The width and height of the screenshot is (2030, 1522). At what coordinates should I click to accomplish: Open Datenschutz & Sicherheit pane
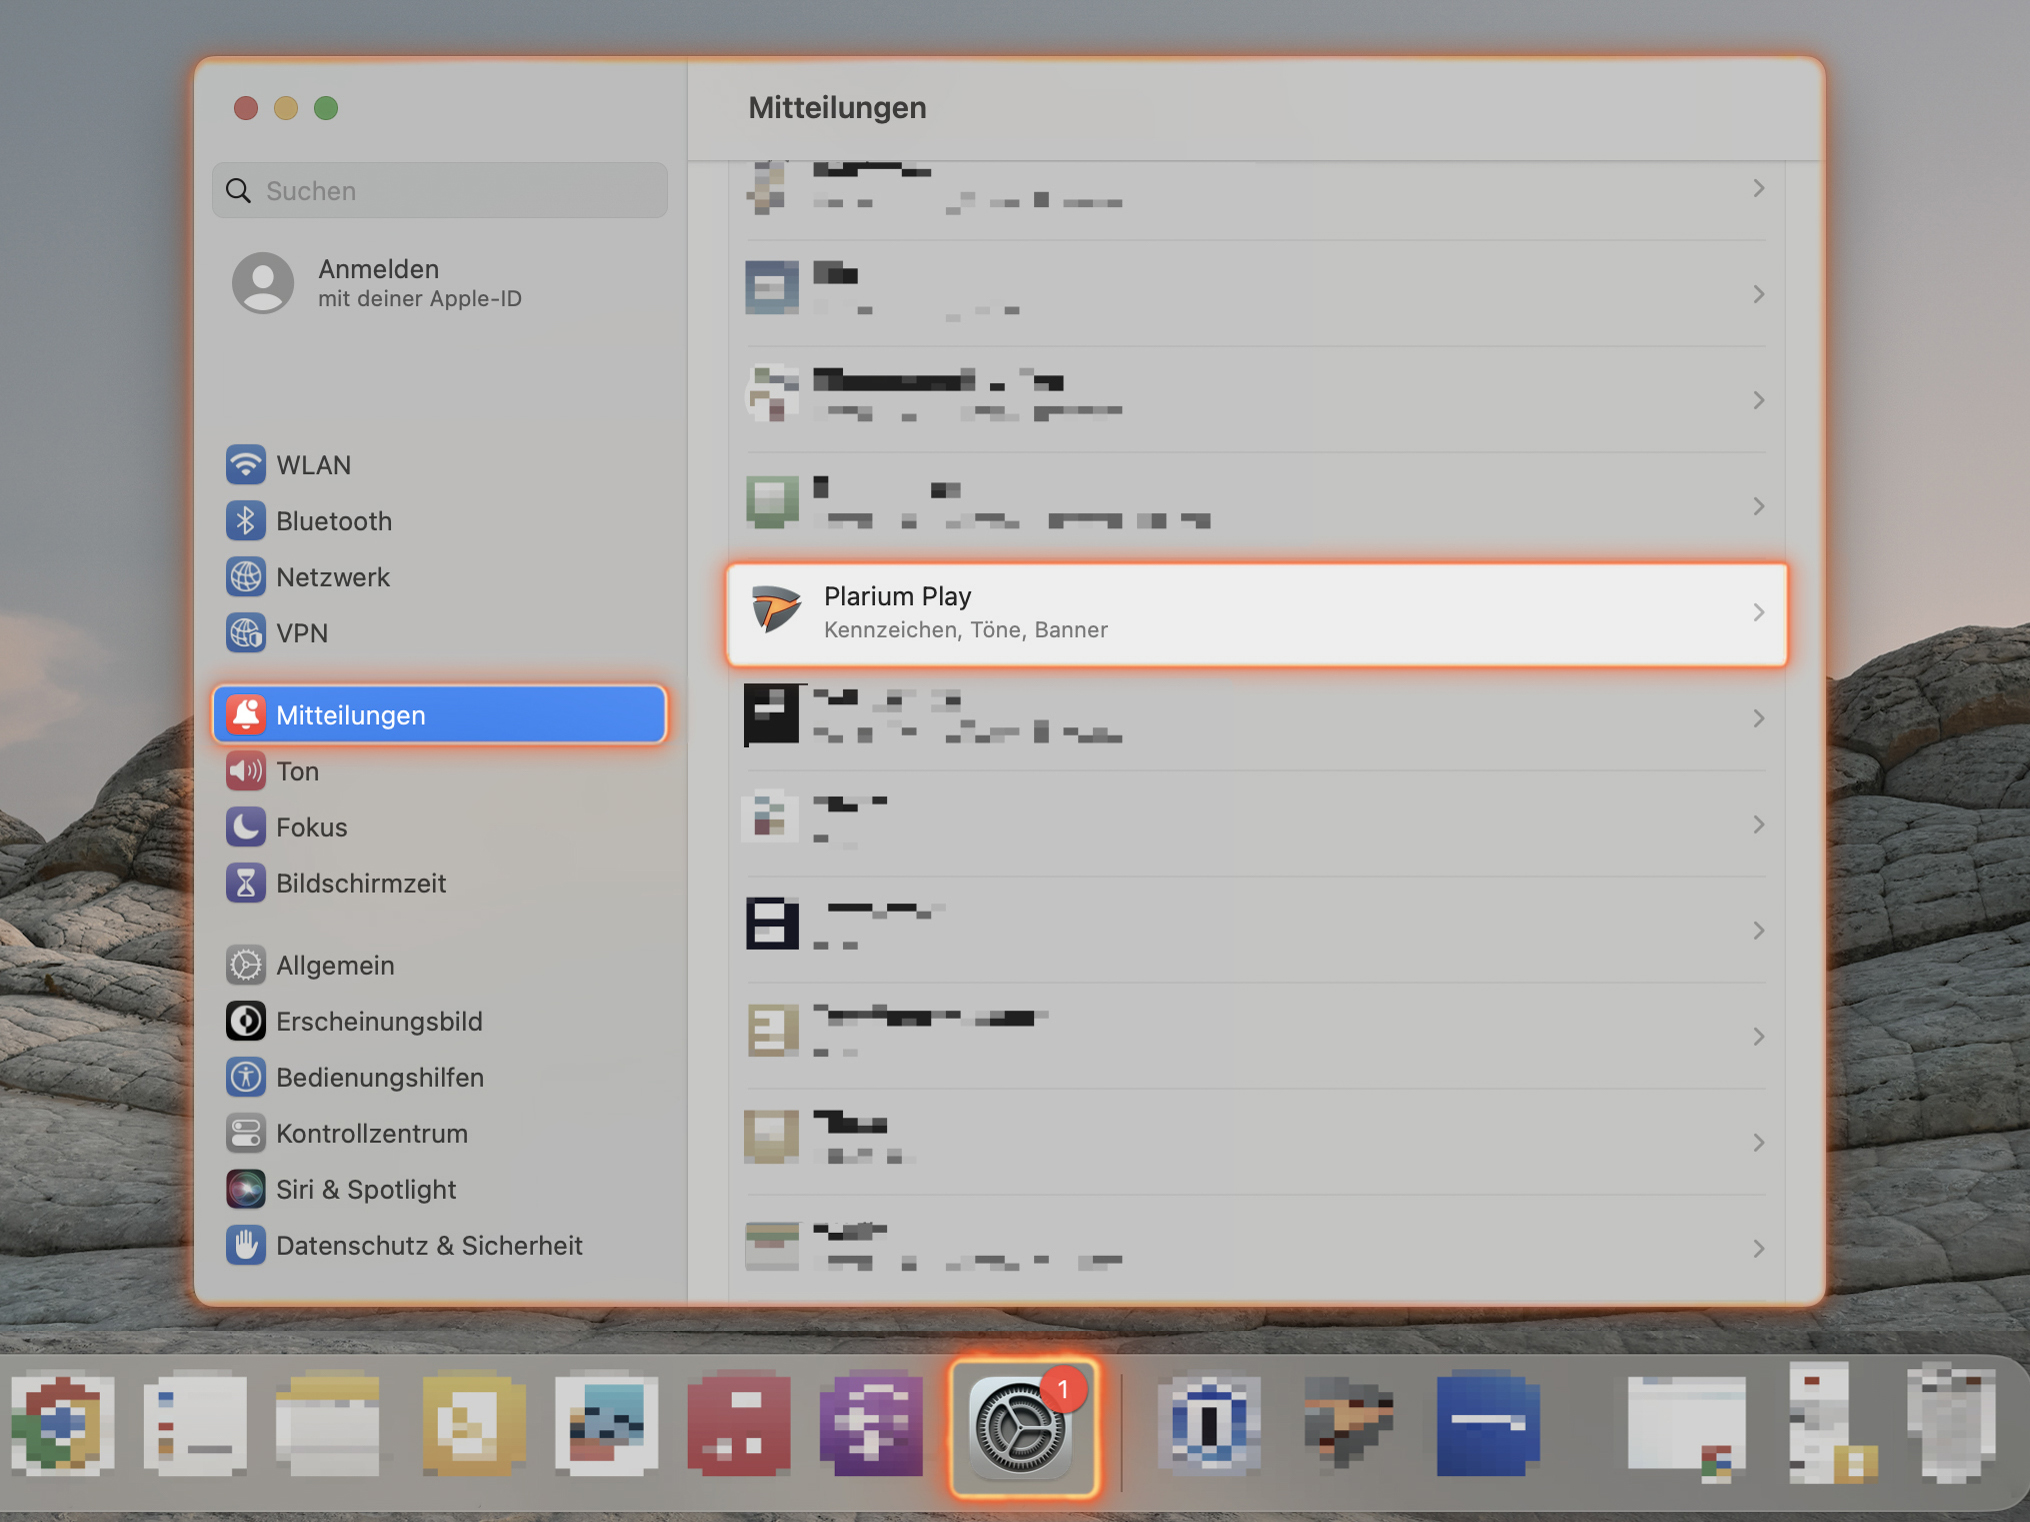click(440, 1245)
